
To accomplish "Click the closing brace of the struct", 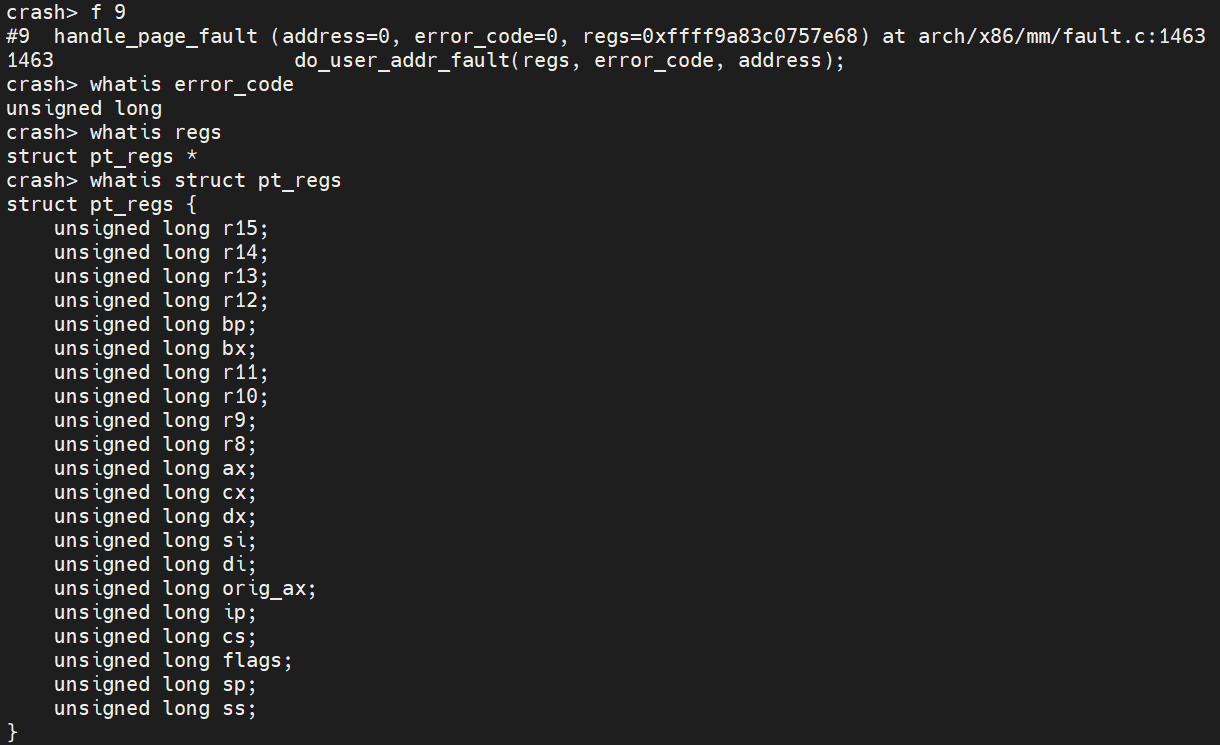I will (x=12, y=732).
